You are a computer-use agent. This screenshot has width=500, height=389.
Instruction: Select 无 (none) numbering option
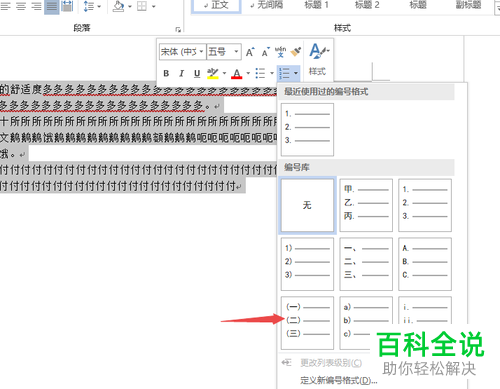tap(307, 205)
